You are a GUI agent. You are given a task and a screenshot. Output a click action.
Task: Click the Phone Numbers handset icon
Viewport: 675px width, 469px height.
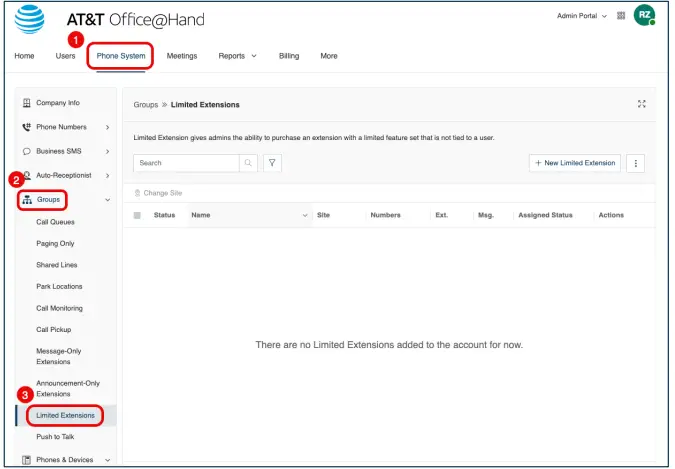[27, 127]
